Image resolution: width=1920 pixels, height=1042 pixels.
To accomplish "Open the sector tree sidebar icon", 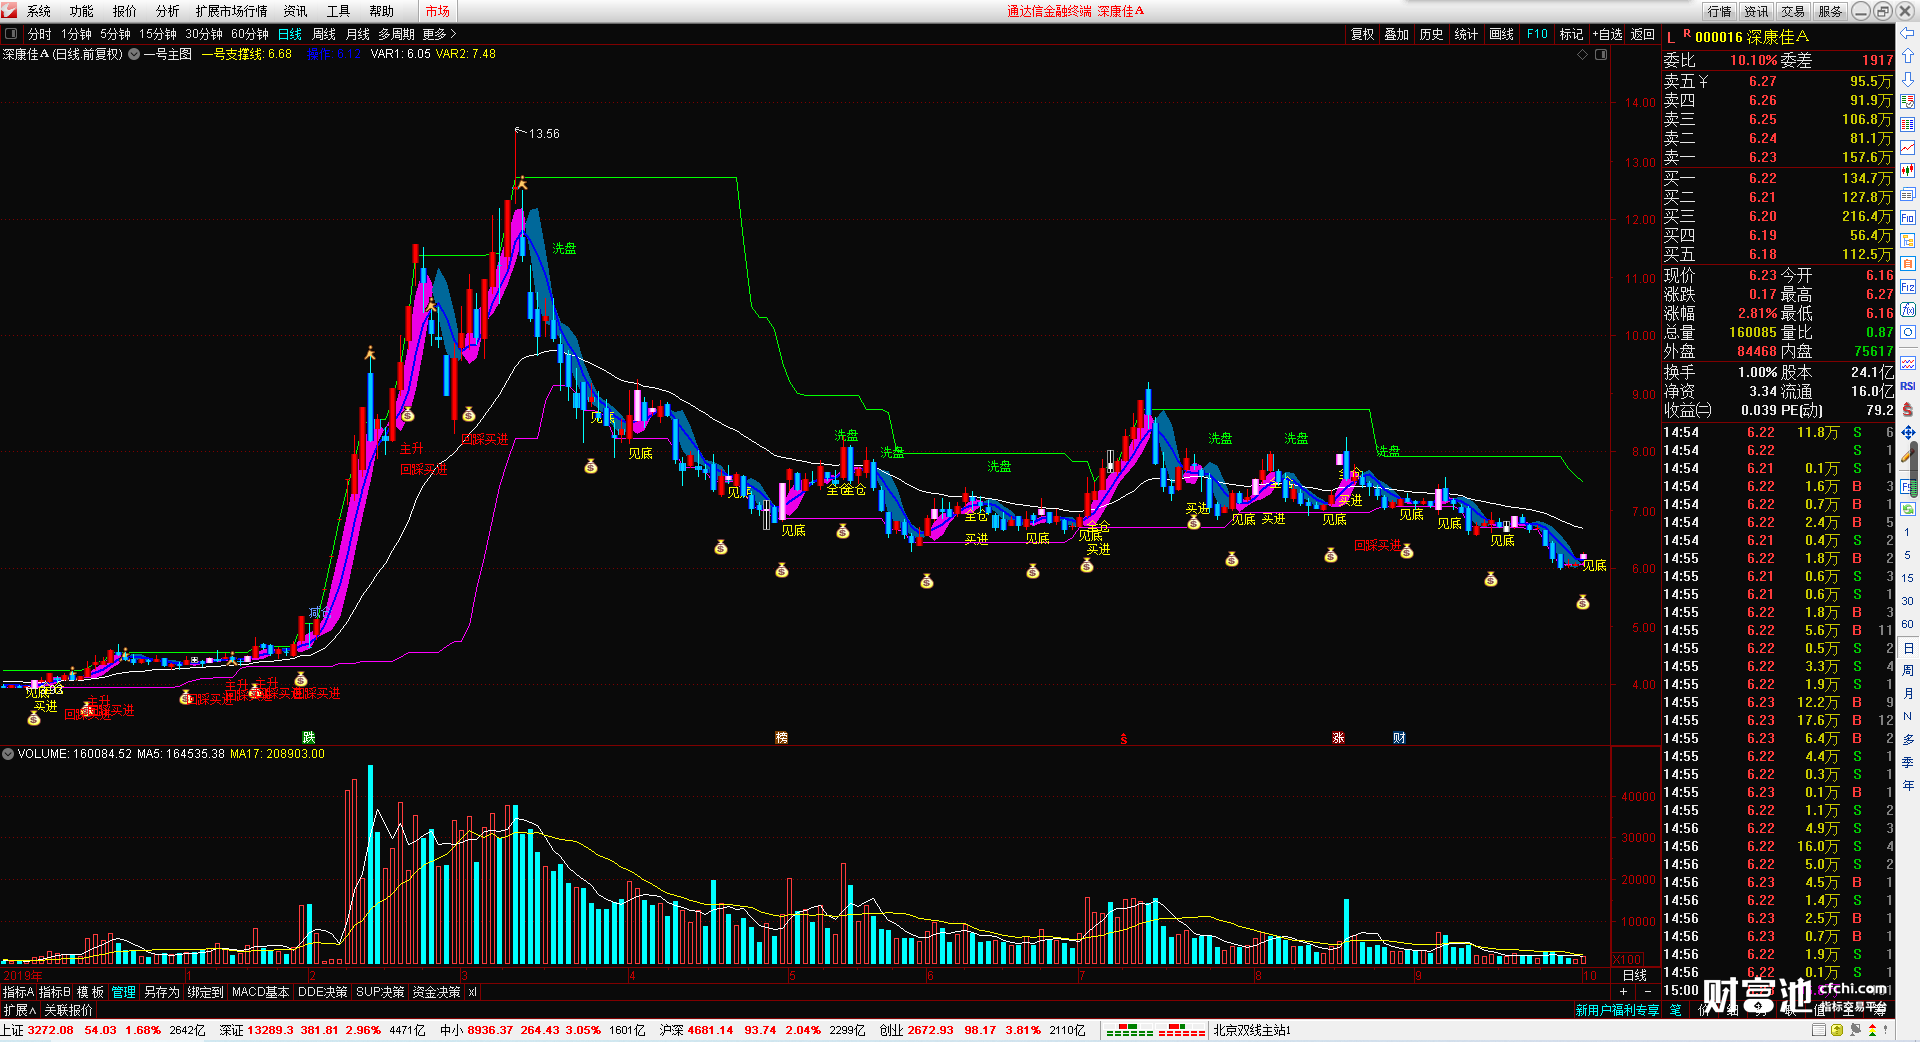I will coord(1908,240).
